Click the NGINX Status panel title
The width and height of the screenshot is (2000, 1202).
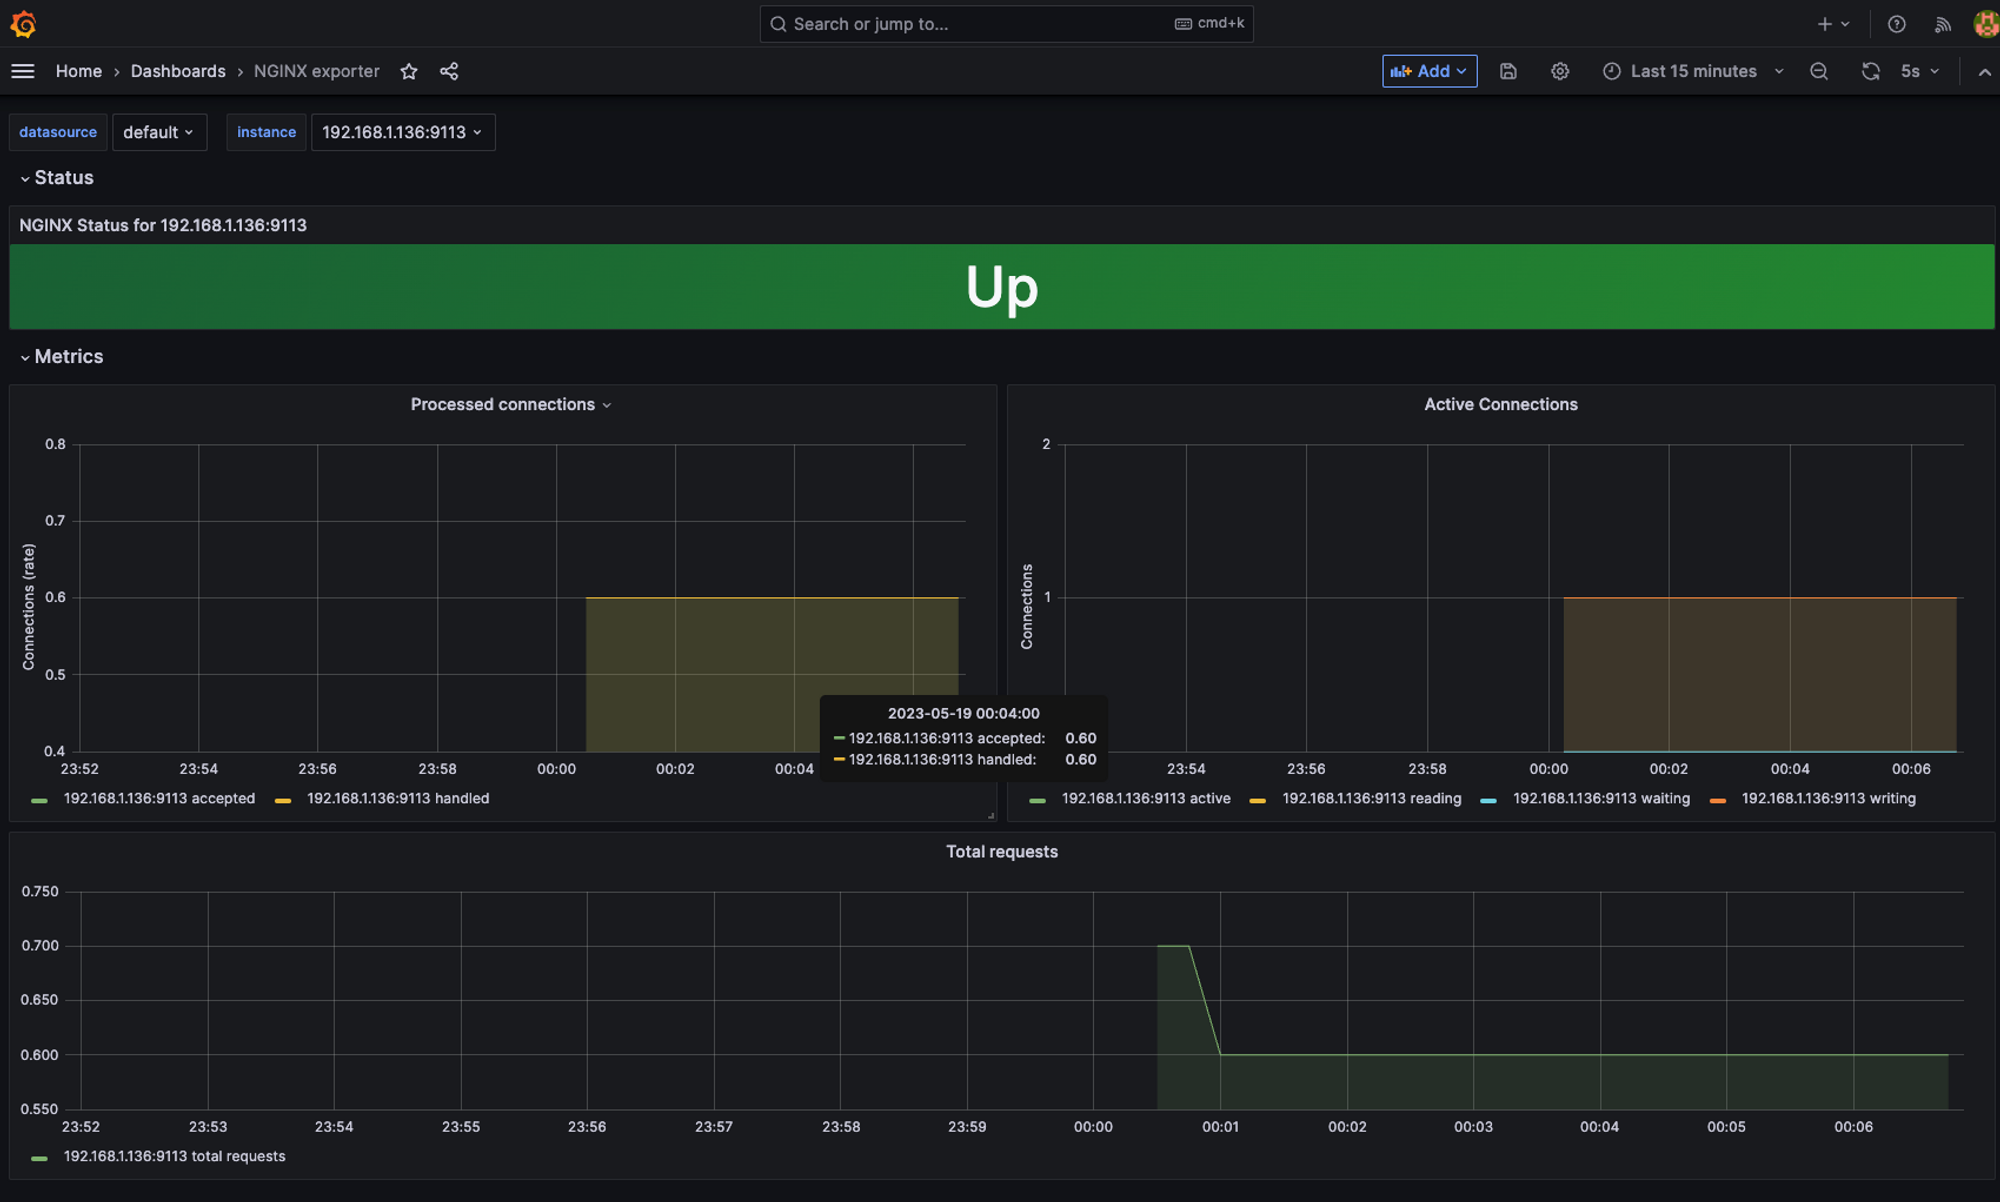(x=163, y=225)
